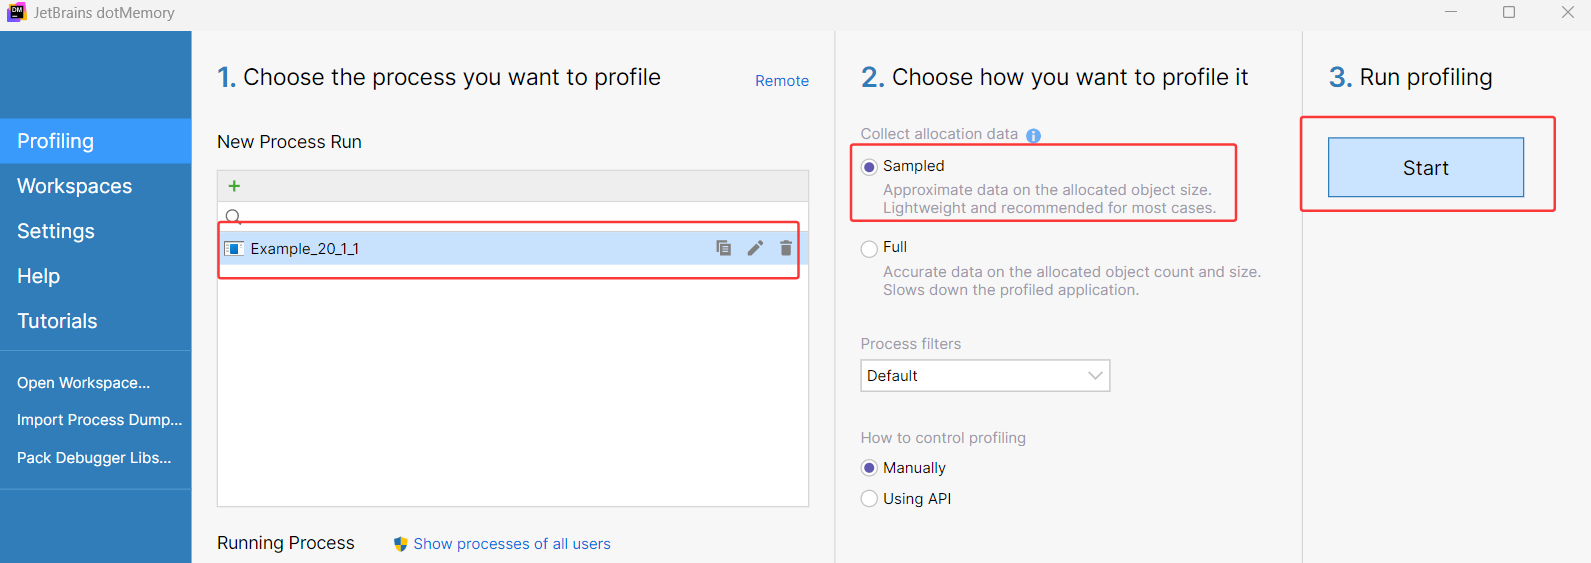Click the green plus add-process icon
Viewport: 1591px width, 563px height.
coord(234,186)
